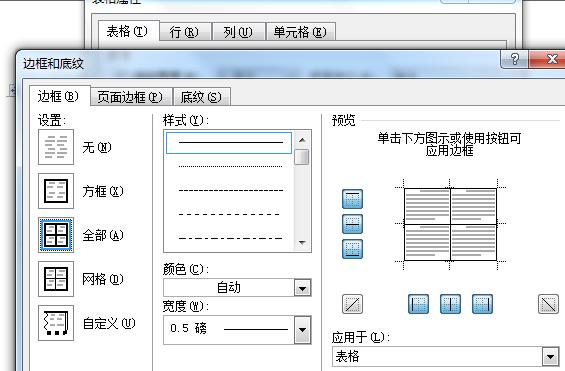Toggle the bottom border button in preview
Screen dimensions: 565x371
pos(352,249)
